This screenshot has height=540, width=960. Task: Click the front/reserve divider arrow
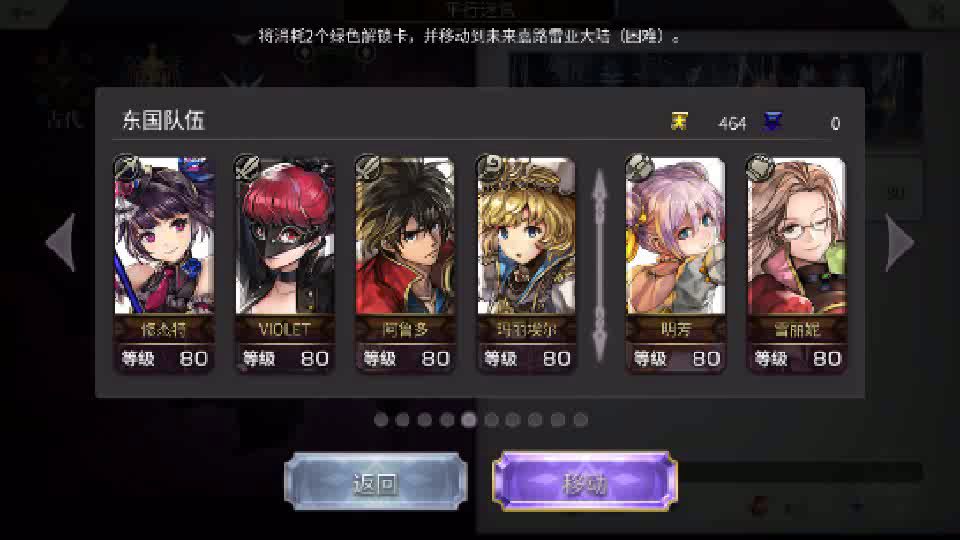[x=600, y=264]
